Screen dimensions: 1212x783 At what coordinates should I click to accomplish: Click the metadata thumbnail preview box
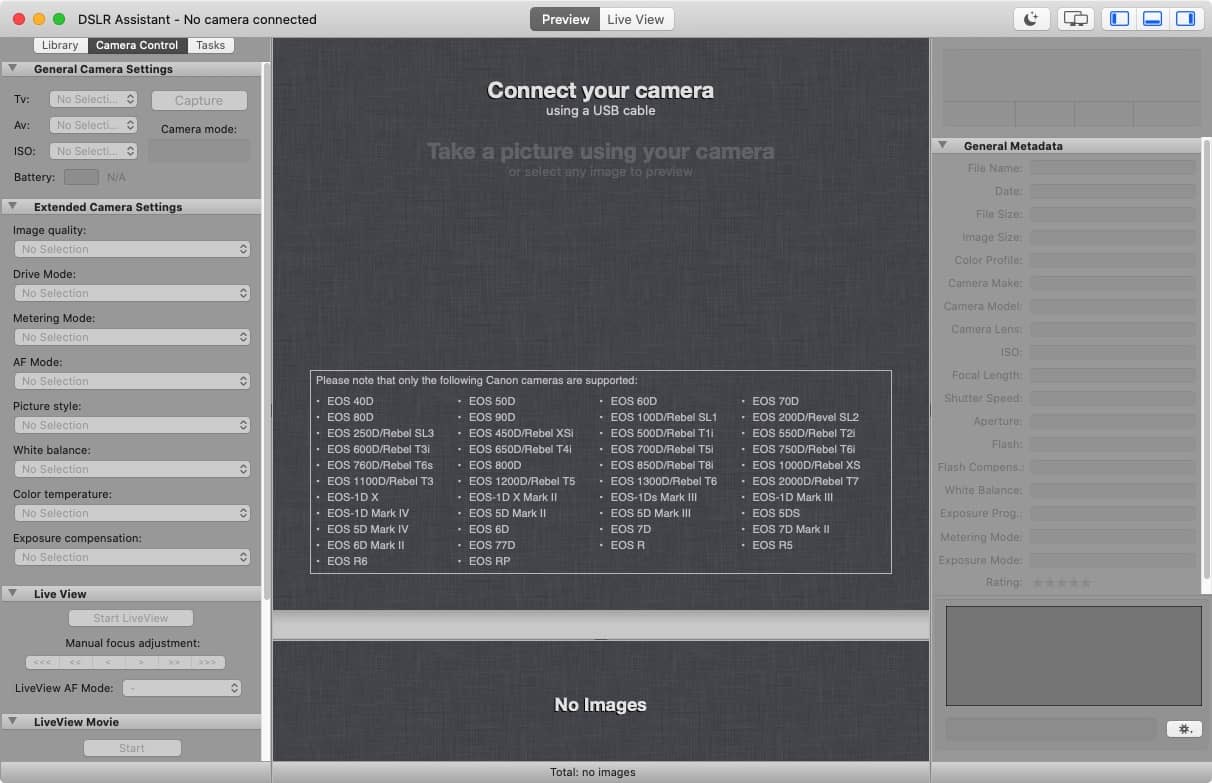[x=1074, y=656]
